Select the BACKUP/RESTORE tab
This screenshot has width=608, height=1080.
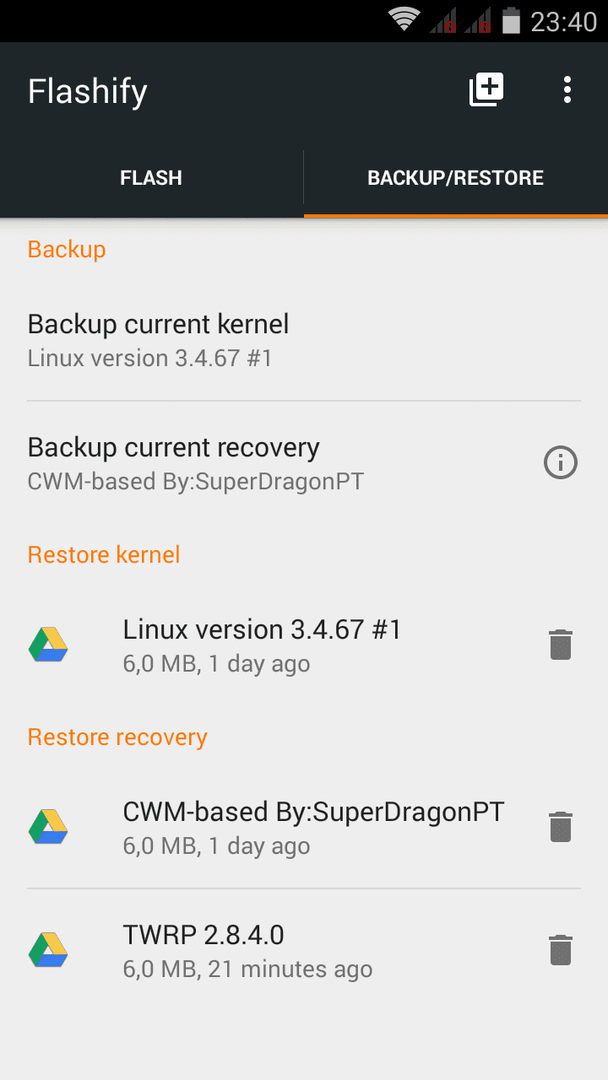456,178
